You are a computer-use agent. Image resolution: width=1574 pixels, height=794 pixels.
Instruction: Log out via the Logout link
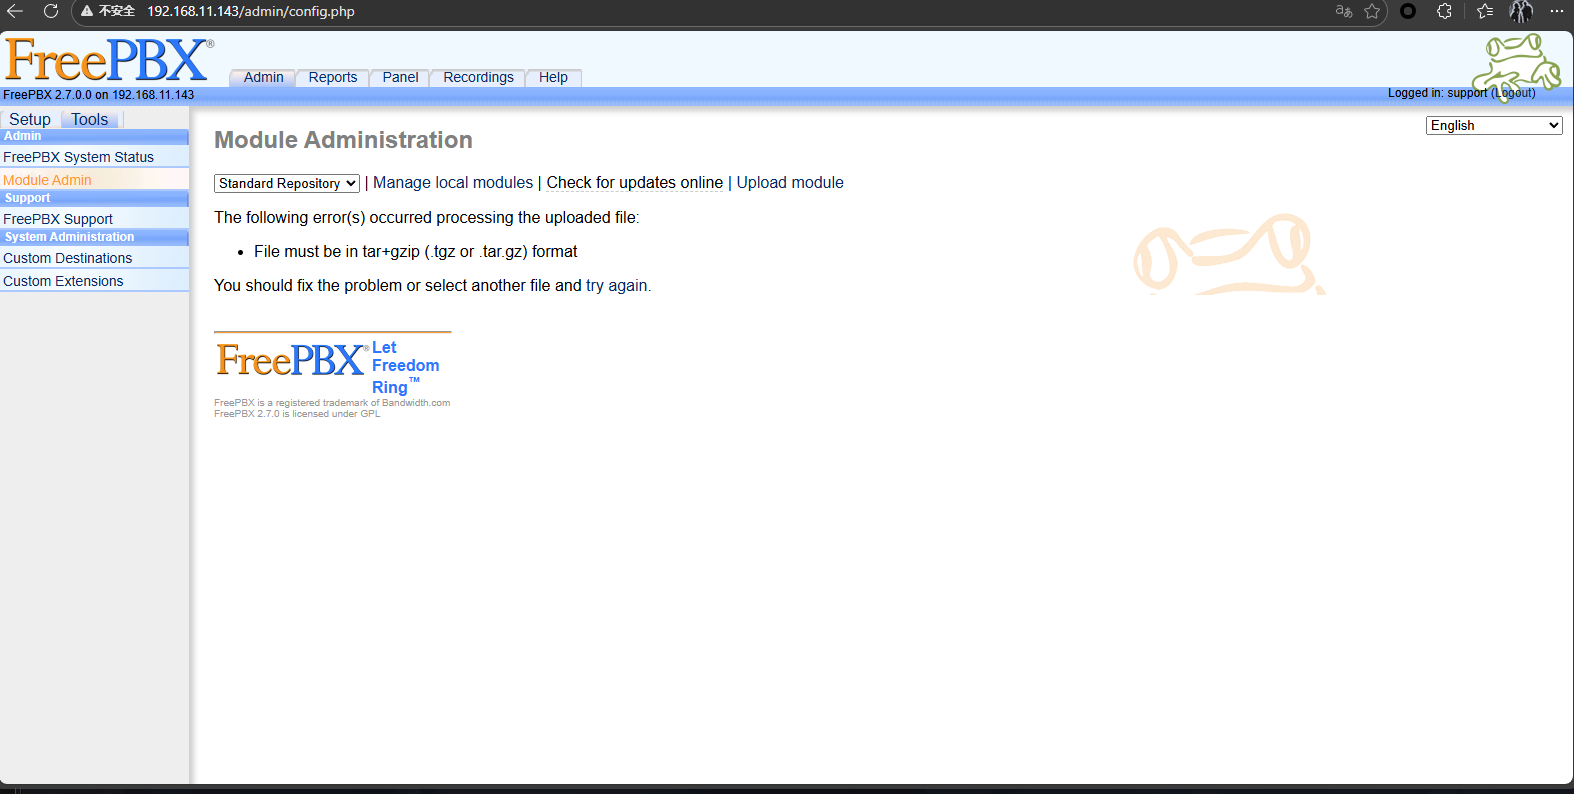click(1513, 93)
